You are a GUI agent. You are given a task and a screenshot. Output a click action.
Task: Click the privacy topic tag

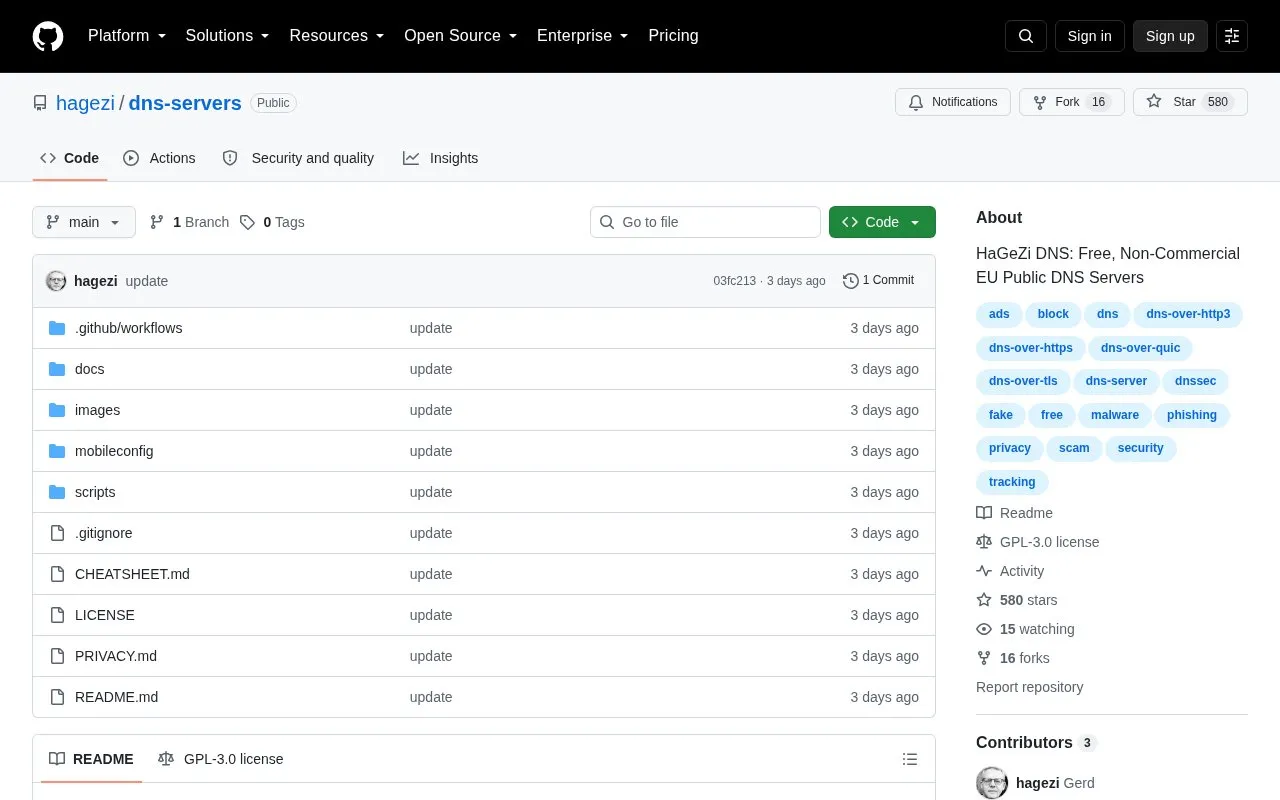(1010, 448)
